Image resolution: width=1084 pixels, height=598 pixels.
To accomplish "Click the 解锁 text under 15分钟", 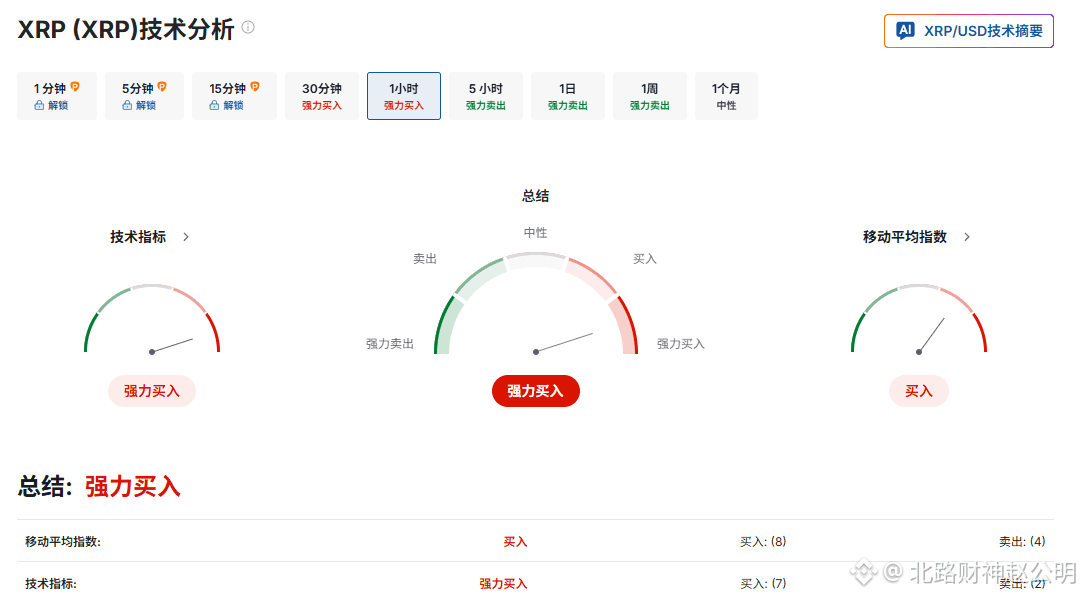I will [x=233, y=106].
